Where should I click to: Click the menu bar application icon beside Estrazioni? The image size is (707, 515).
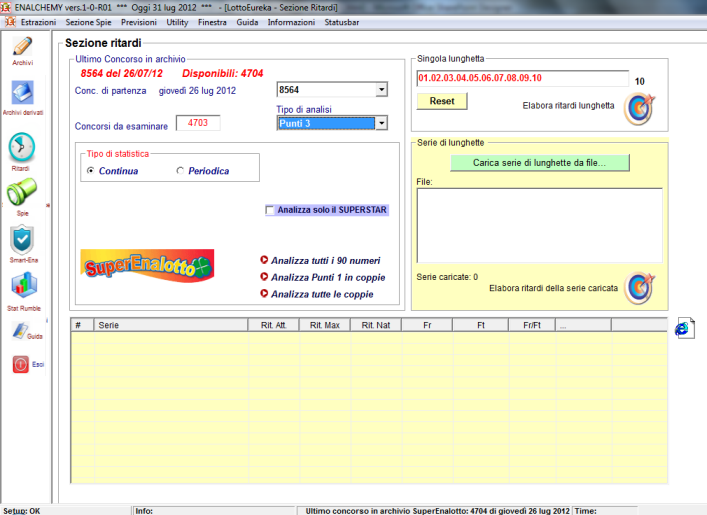point(10,22)
